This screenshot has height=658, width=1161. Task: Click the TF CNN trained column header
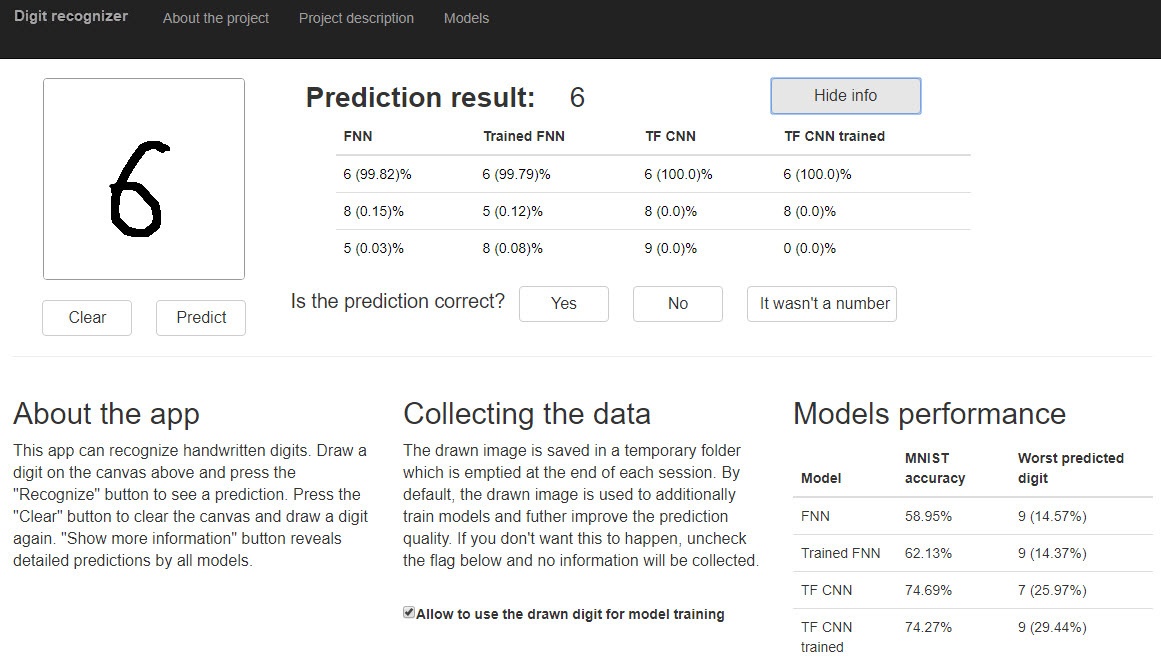[834, 136]
